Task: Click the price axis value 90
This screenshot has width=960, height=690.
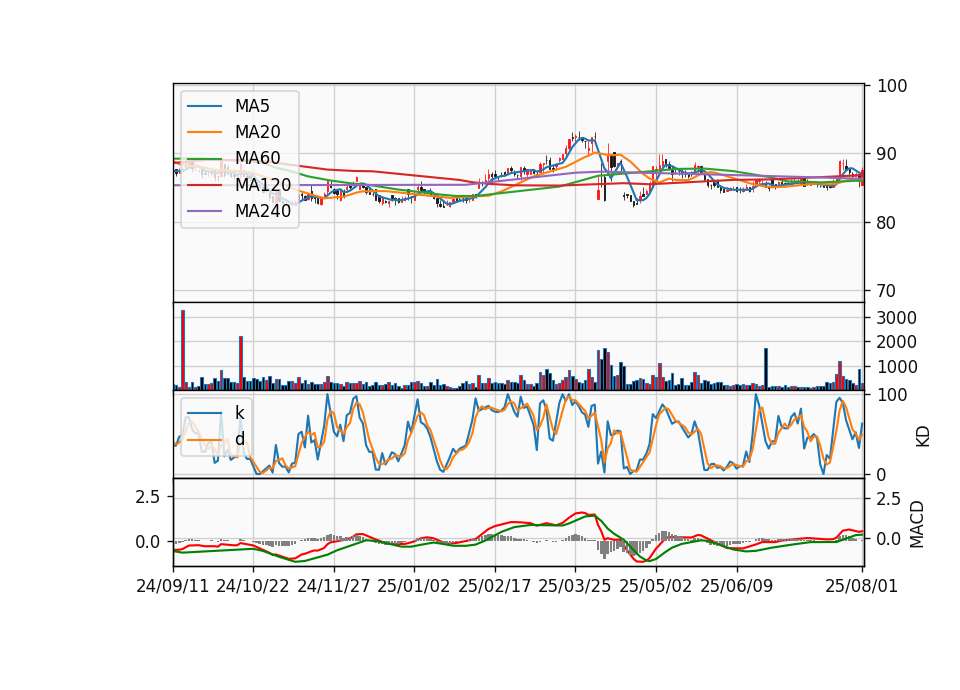Action: click(886, 154)
